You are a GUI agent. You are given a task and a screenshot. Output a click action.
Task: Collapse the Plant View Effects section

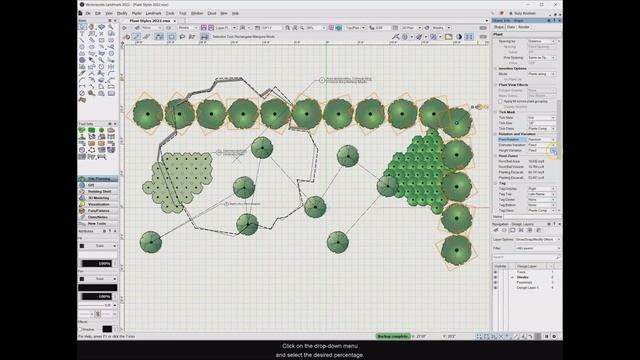point(496,85)
